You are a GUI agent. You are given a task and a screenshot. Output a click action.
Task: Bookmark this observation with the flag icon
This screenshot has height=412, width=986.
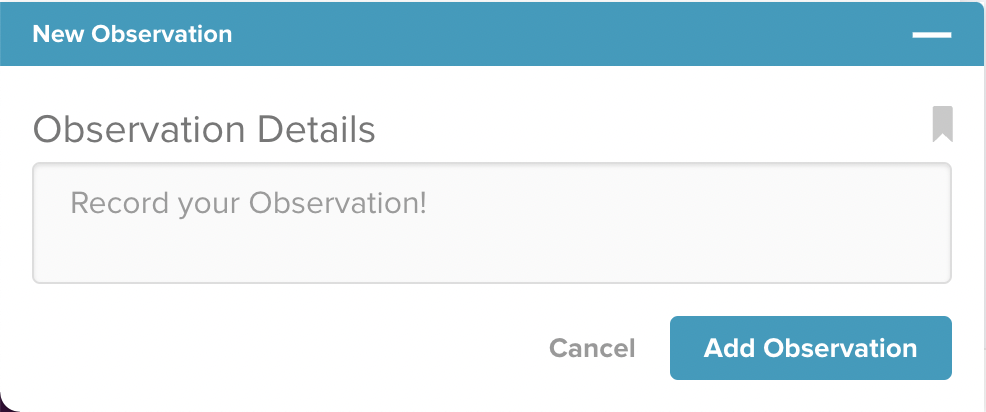pyautogui.click(x=942, y=124)
